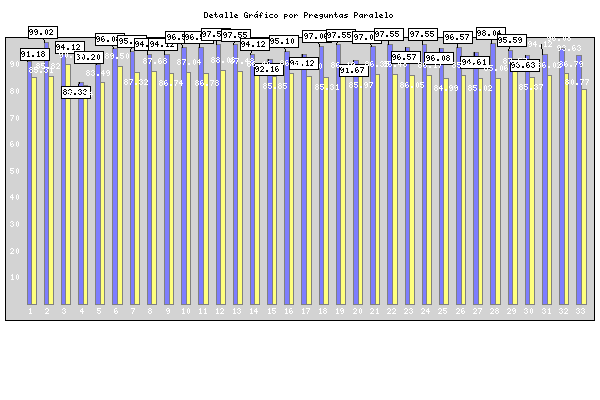Click the x-axis question number 7
The image size is (600, 400).
(x=133, y=311)
